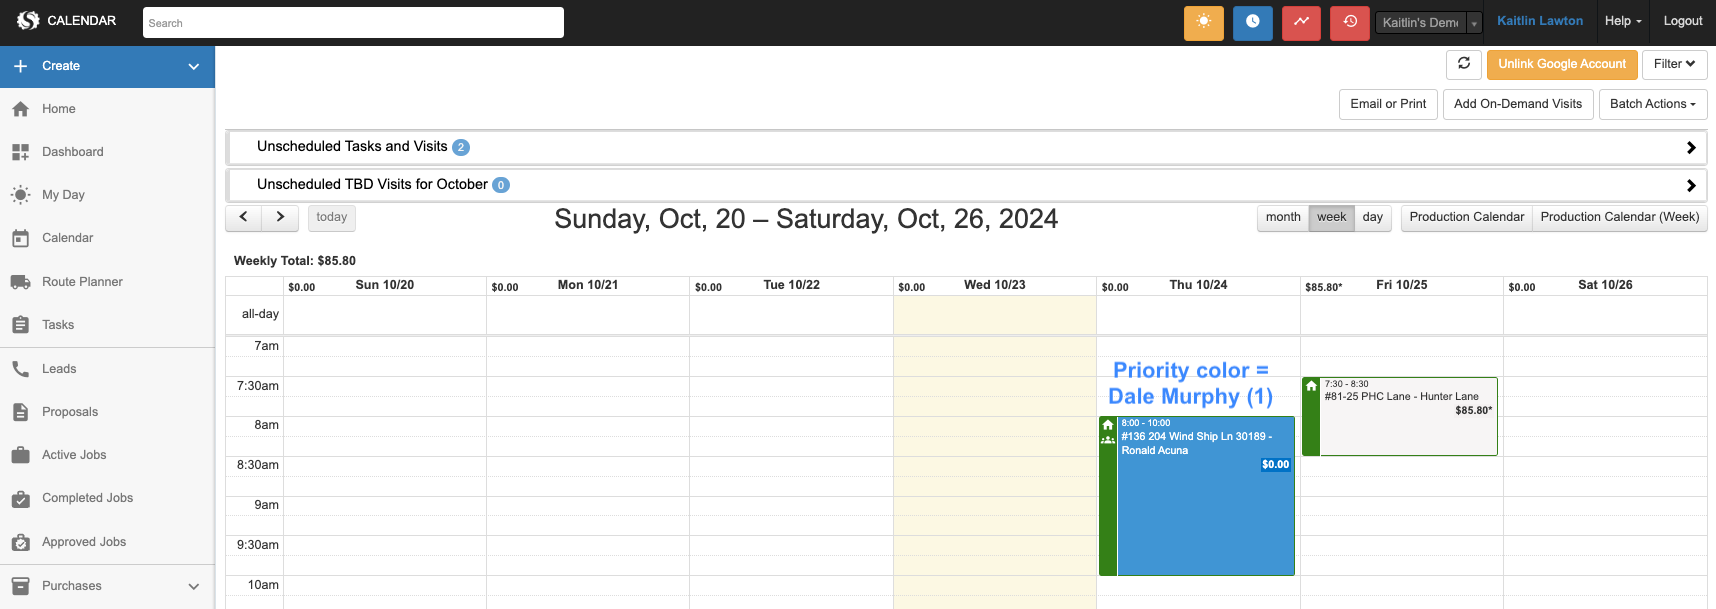Open the Help menu
Screen dimensions: 1716x609
pos(1622,21)
